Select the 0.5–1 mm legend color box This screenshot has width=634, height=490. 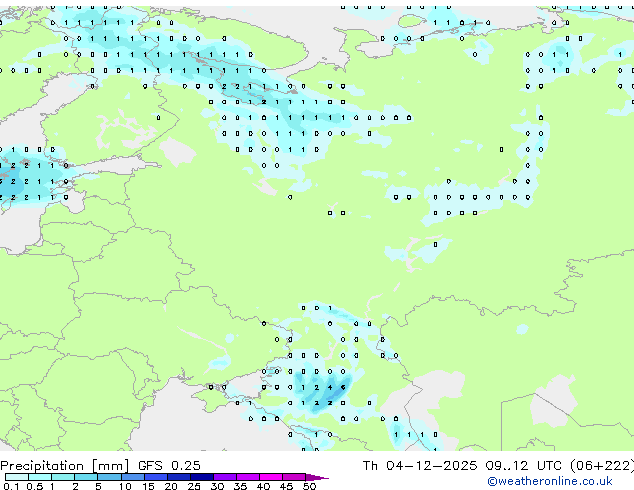click(x=40, y=477)
